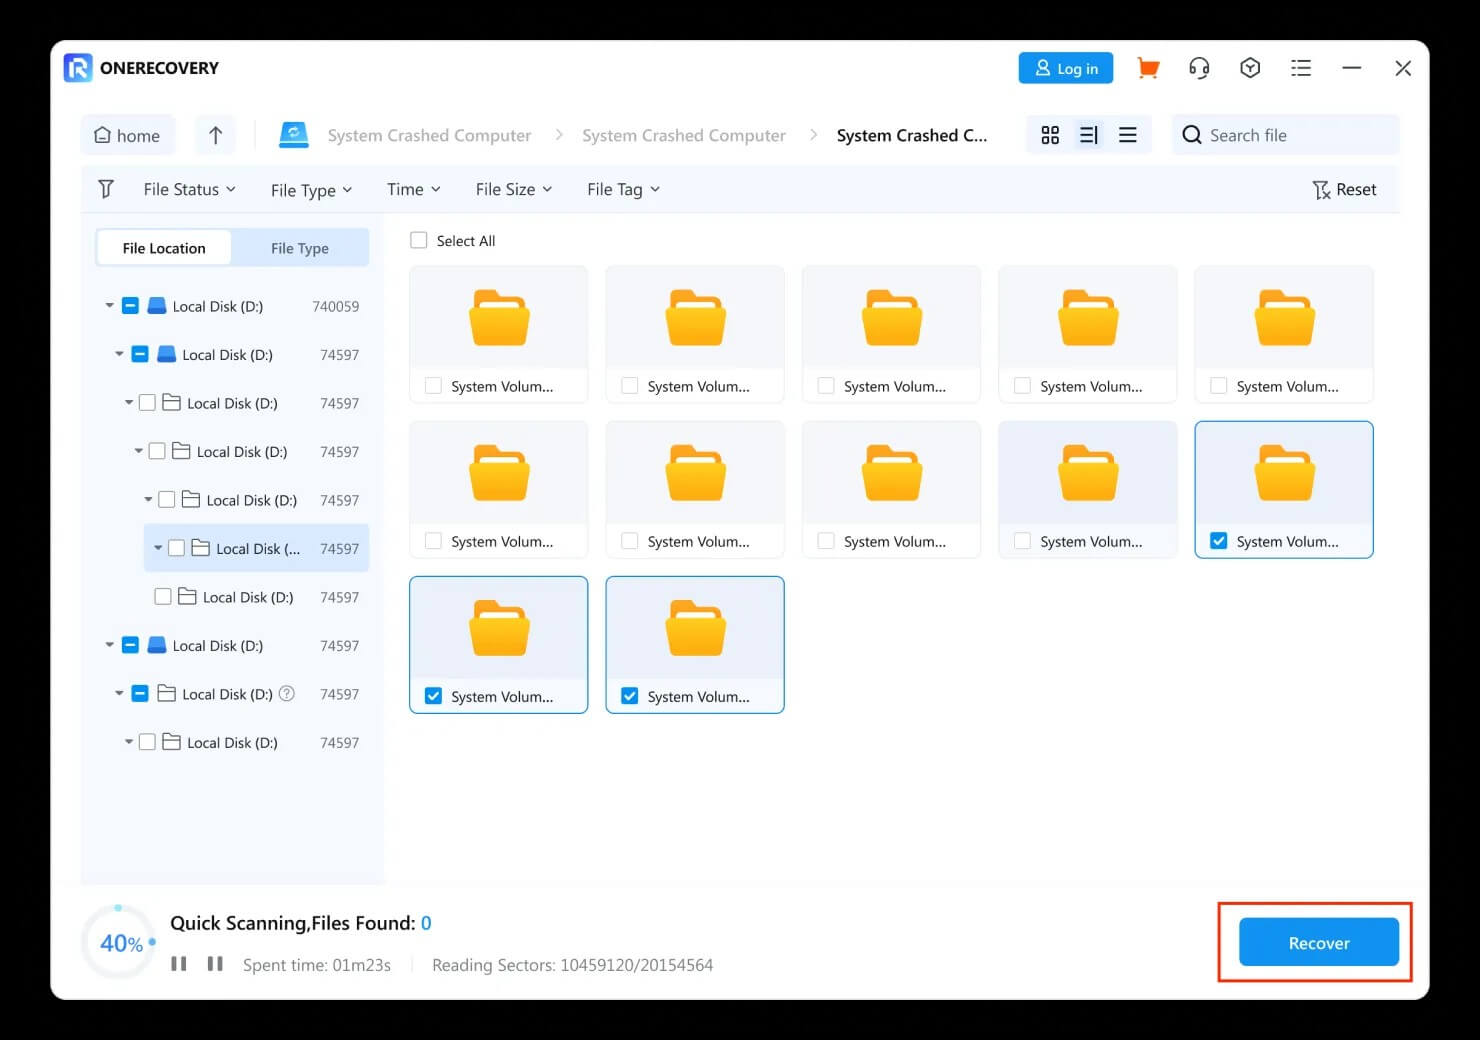Pause the quick scan
The image size is (1480, 1040).
[179, 964]
